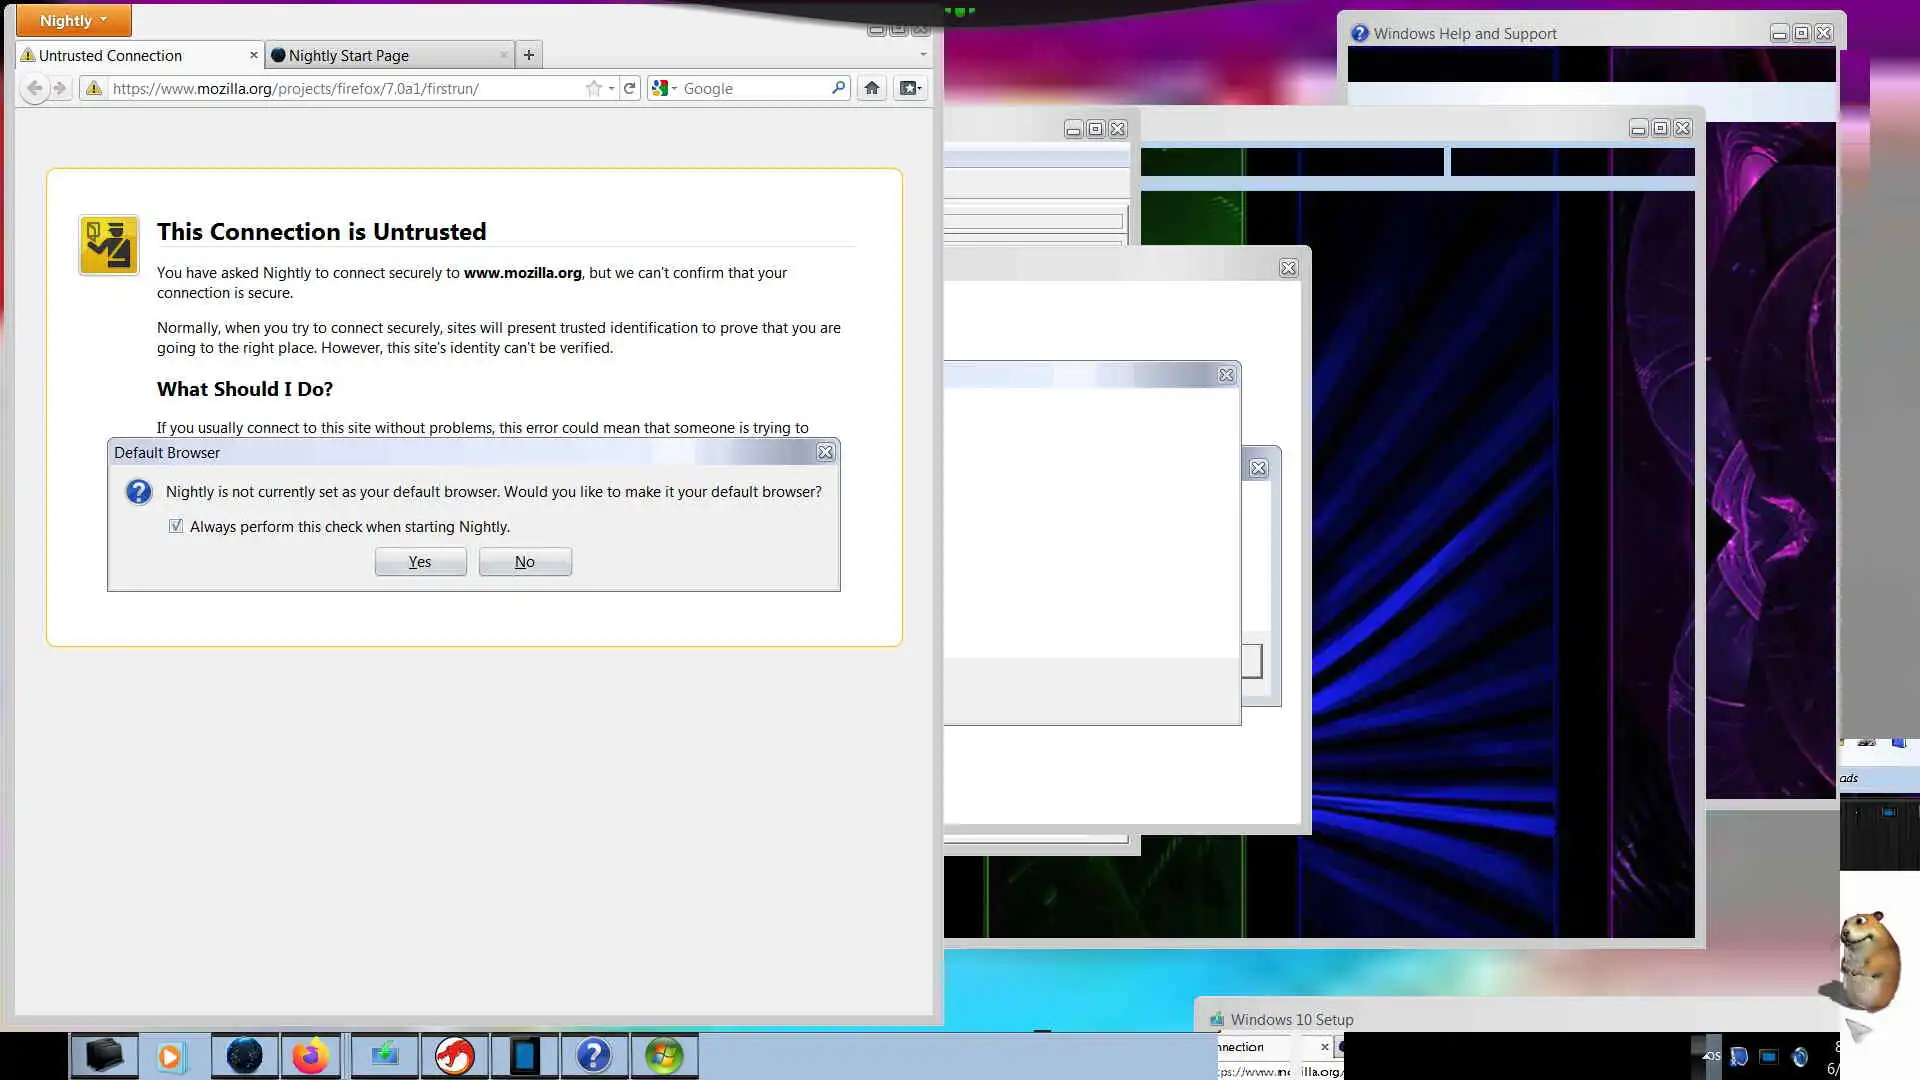Open Windows Media Player from the taskbar
The image size is (1920, 1080).
tap(170, 1056)
